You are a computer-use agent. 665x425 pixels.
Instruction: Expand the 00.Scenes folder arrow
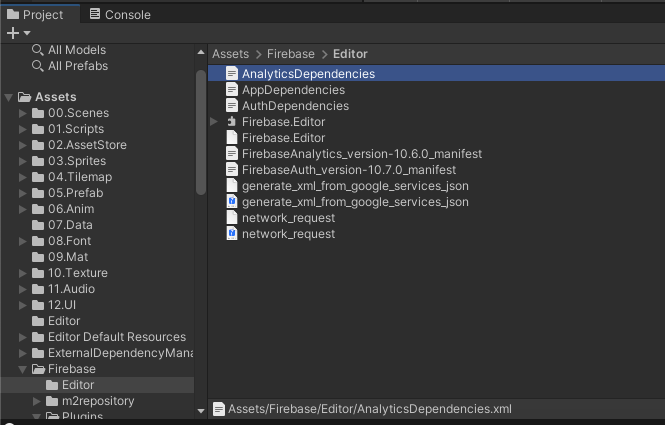point(23,113)
